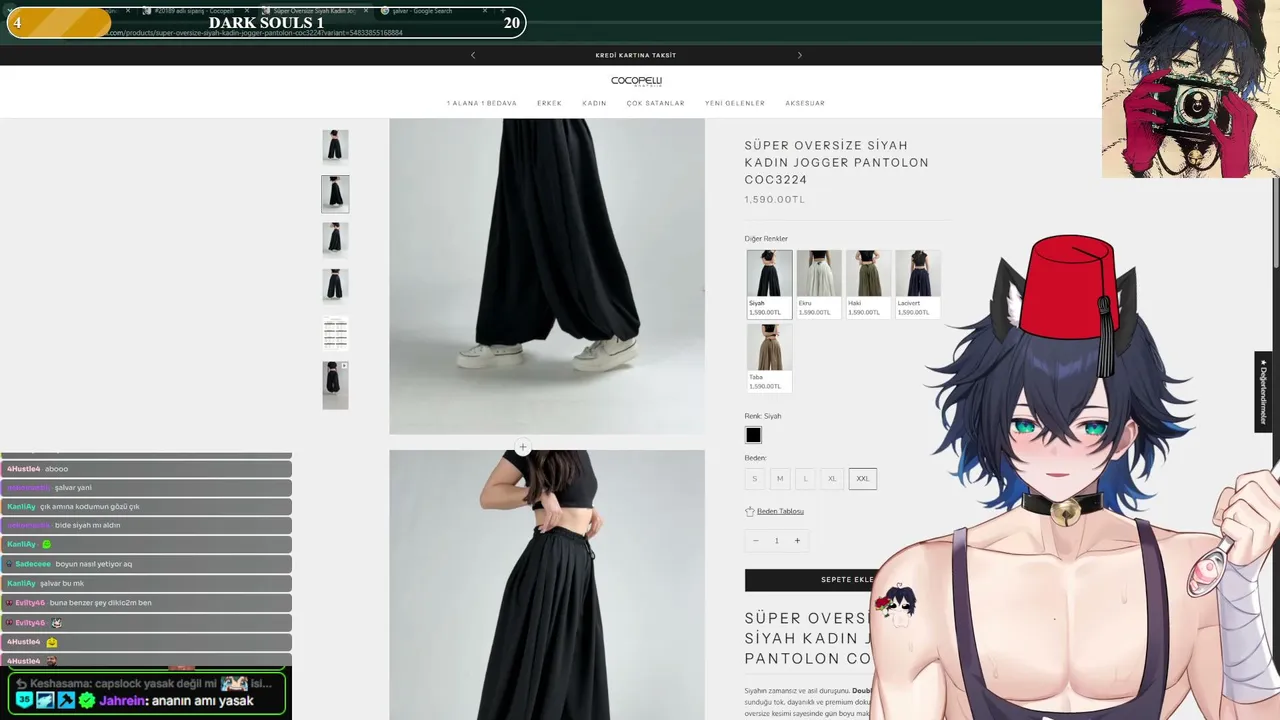Image resolution: width=1280 pixels, height=720 pixels.
Task: Open a new browser tab
Action: point(505,11)
